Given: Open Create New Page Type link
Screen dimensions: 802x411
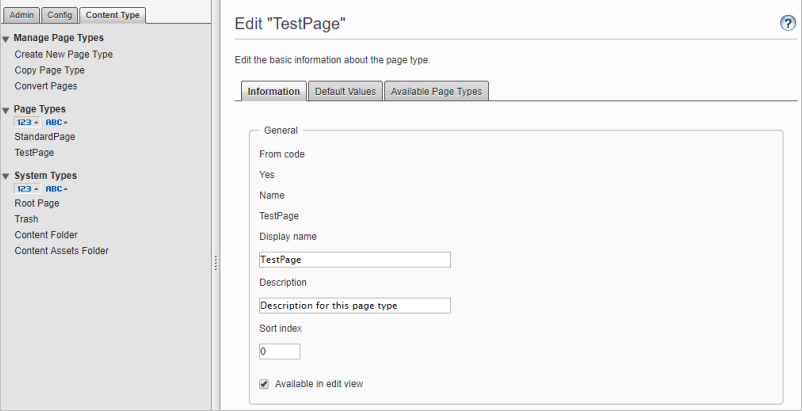Looking at the screenshot, I should [63, 54].
